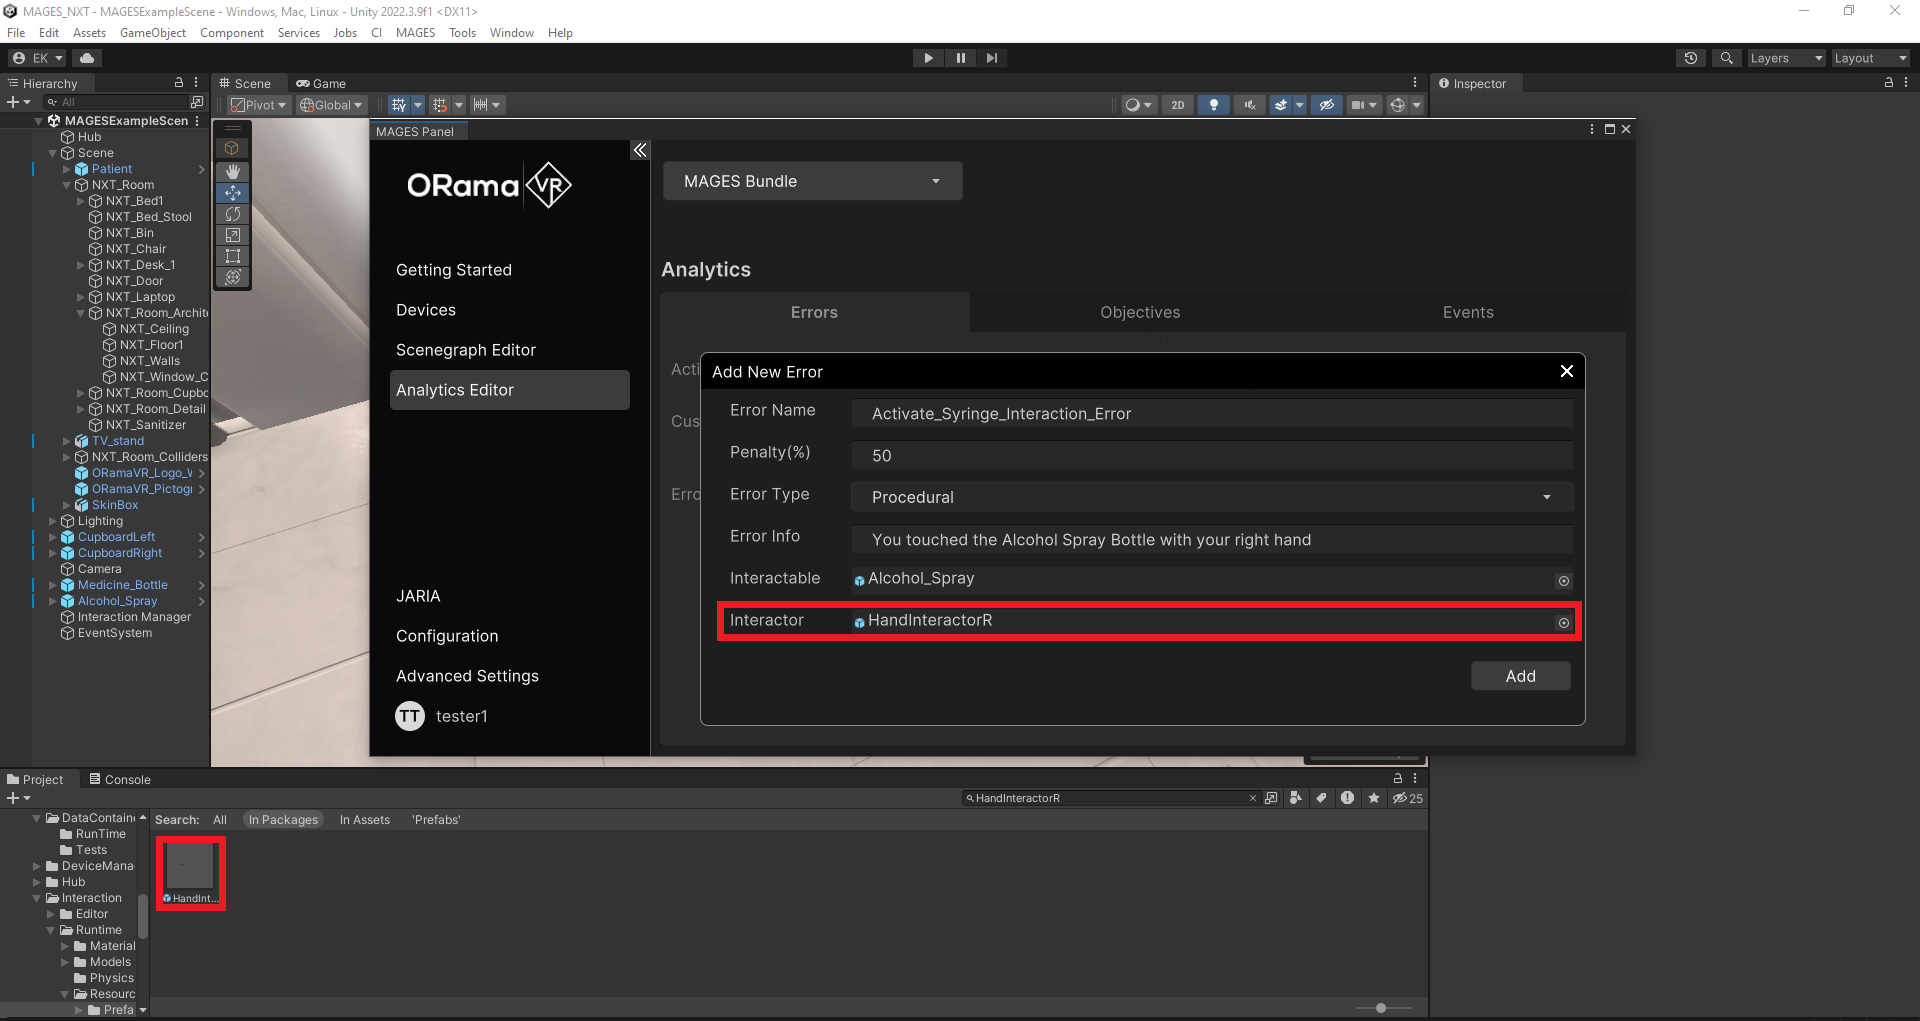Open the MAGES Bundle dropdown
This screenshot has height=1021, width=1920.
[x=812, y=181]
